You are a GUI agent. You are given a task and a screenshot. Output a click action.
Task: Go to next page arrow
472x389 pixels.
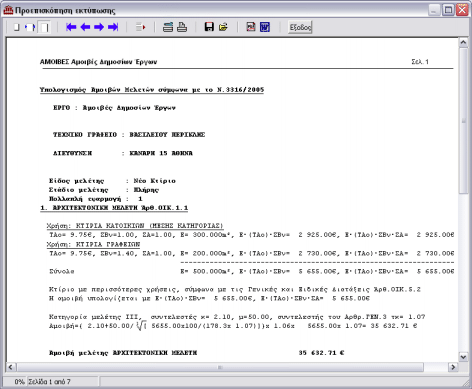(x=99, y=27)
